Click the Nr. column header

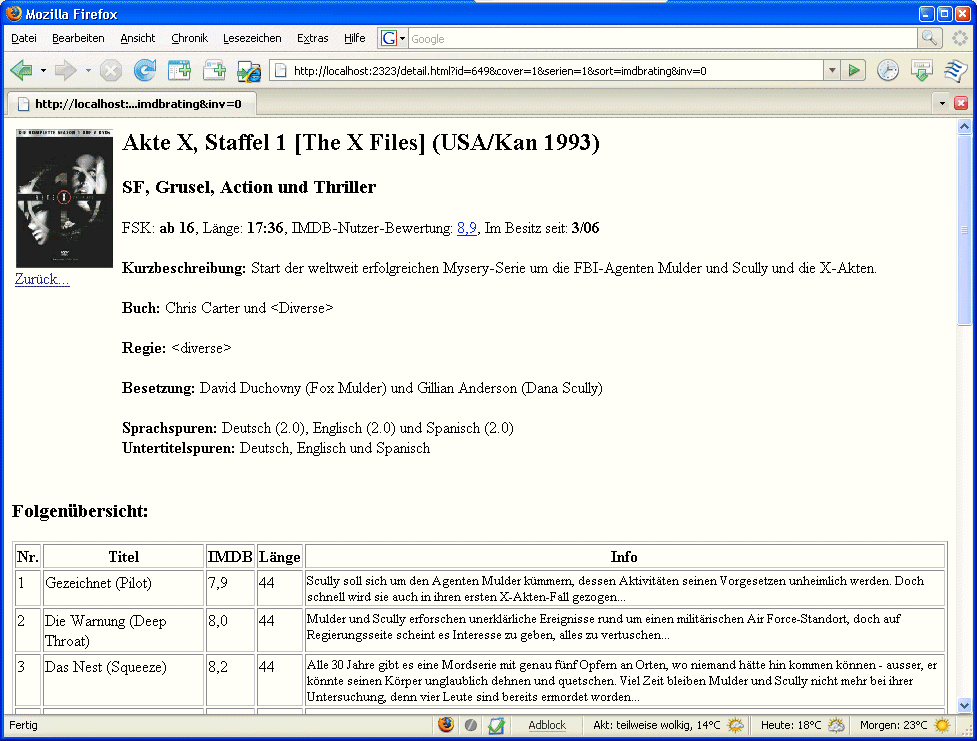click(x=28, y=557)
